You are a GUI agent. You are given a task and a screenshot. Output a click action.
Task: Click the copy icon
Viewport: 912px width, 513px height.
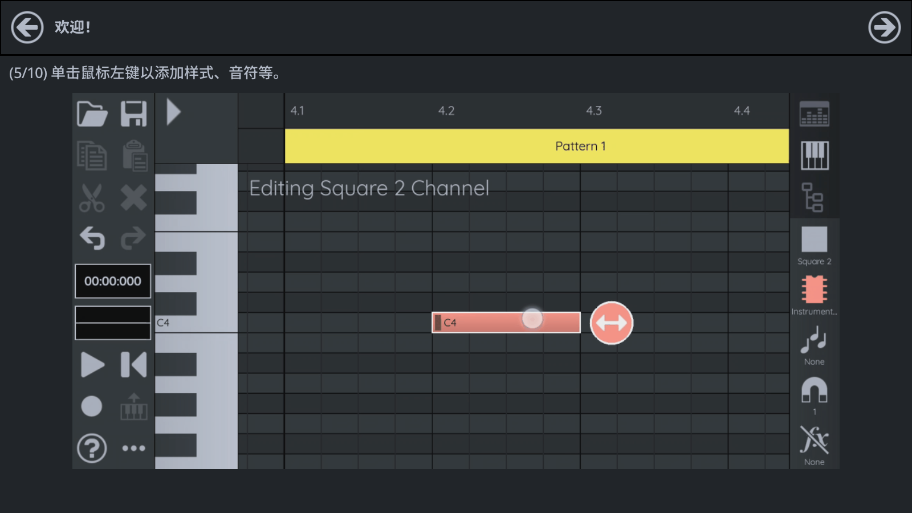point(92,155)
